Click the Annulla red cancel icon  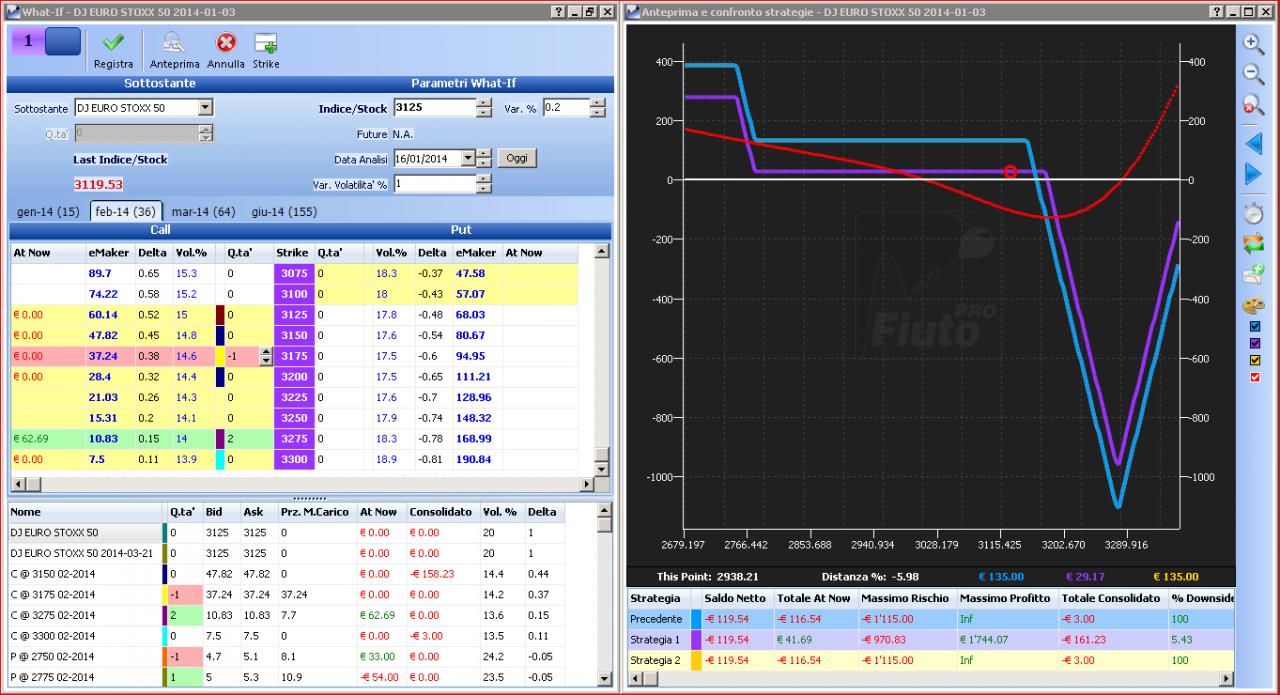coord(226,43)
